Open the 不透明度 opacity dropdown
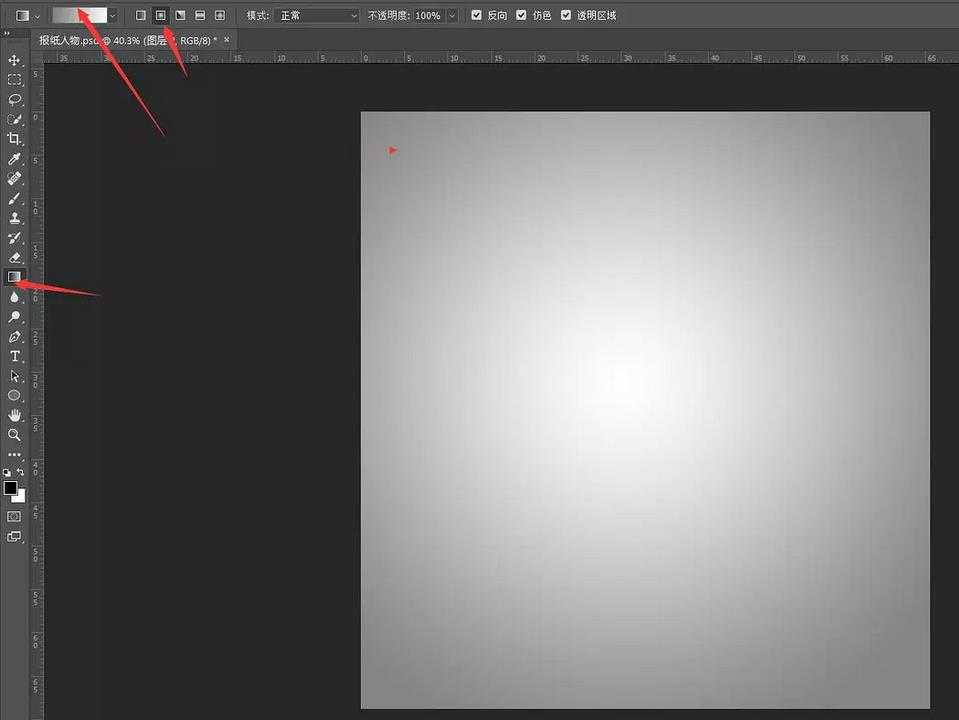 (452, 15)
